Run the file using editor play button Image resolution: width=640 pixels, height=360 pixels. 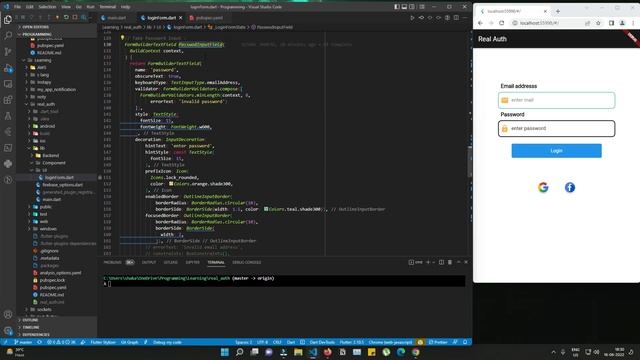[412, 18]
